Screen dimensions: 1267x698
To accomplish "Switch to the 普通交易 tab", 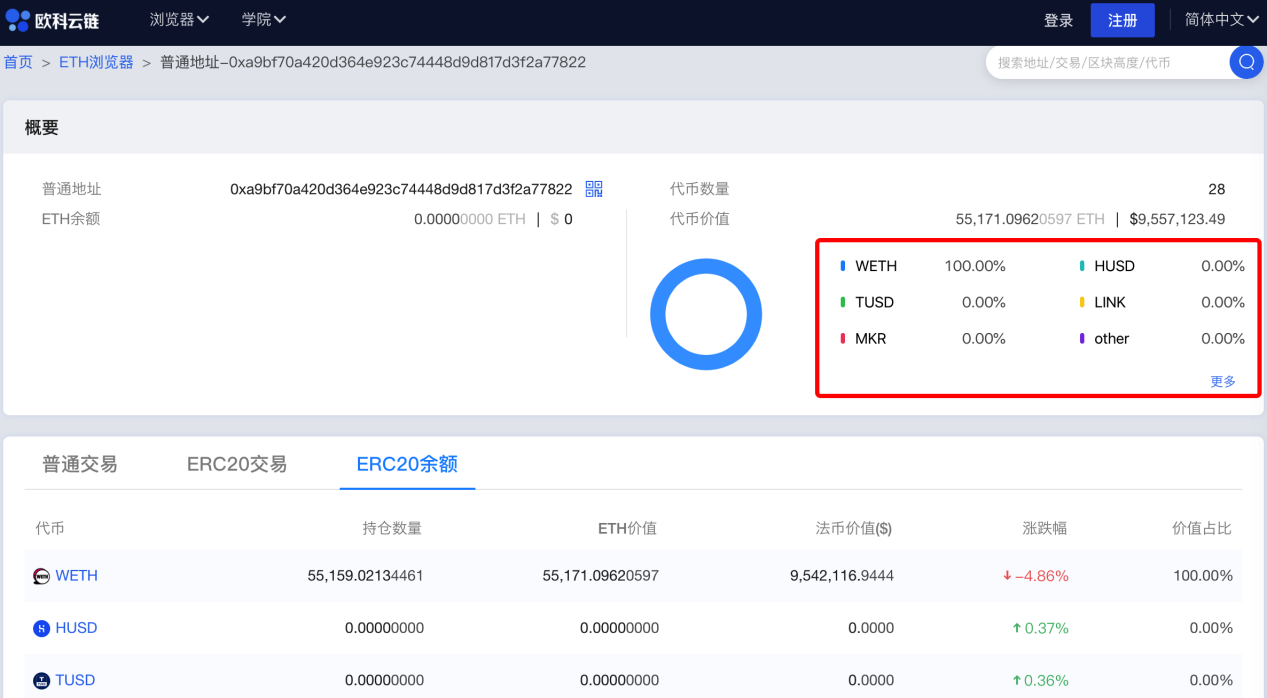I will click(80, 464).
